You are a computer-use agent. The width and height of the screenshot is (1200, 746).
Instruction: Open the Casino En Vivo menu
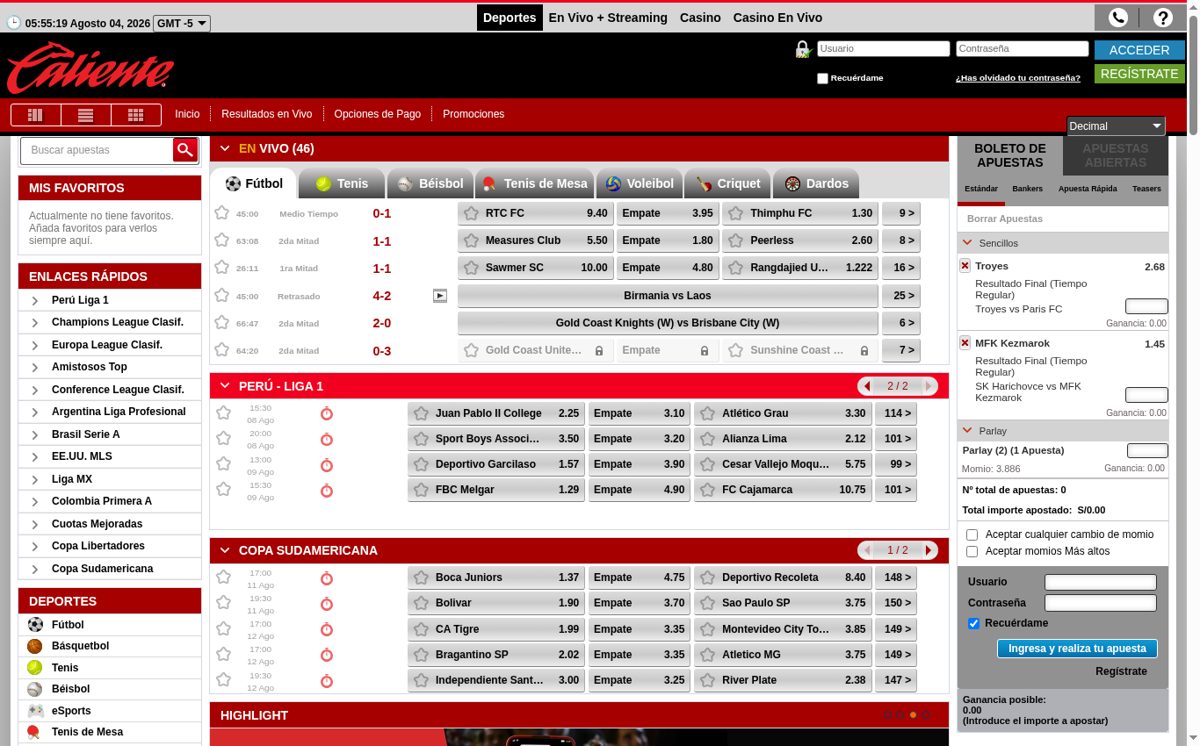[778, 18]
